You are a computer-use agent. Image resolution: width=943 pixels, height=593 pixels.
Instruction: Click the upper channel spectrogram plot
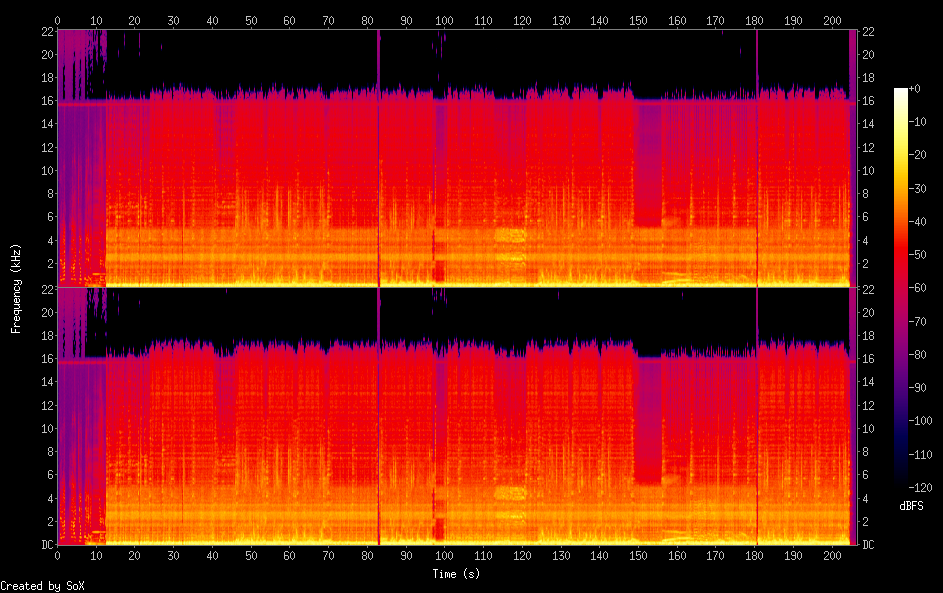click(x=457, y=158)
